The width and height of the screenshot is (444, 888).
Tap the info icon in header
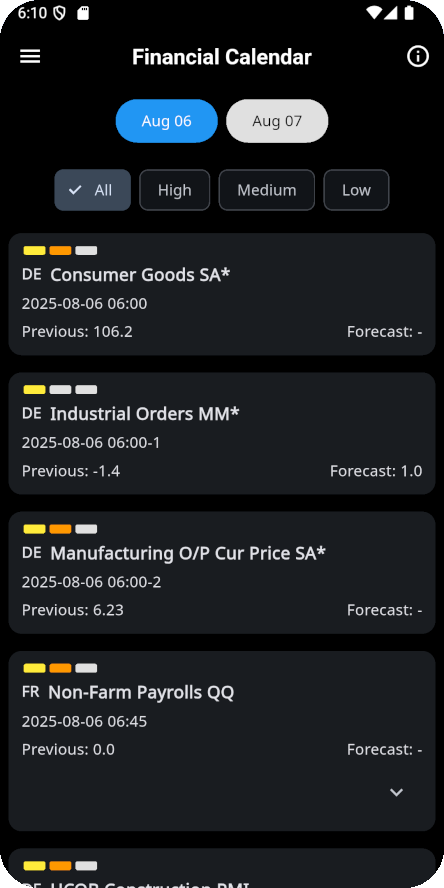click(x=418, y=57)
